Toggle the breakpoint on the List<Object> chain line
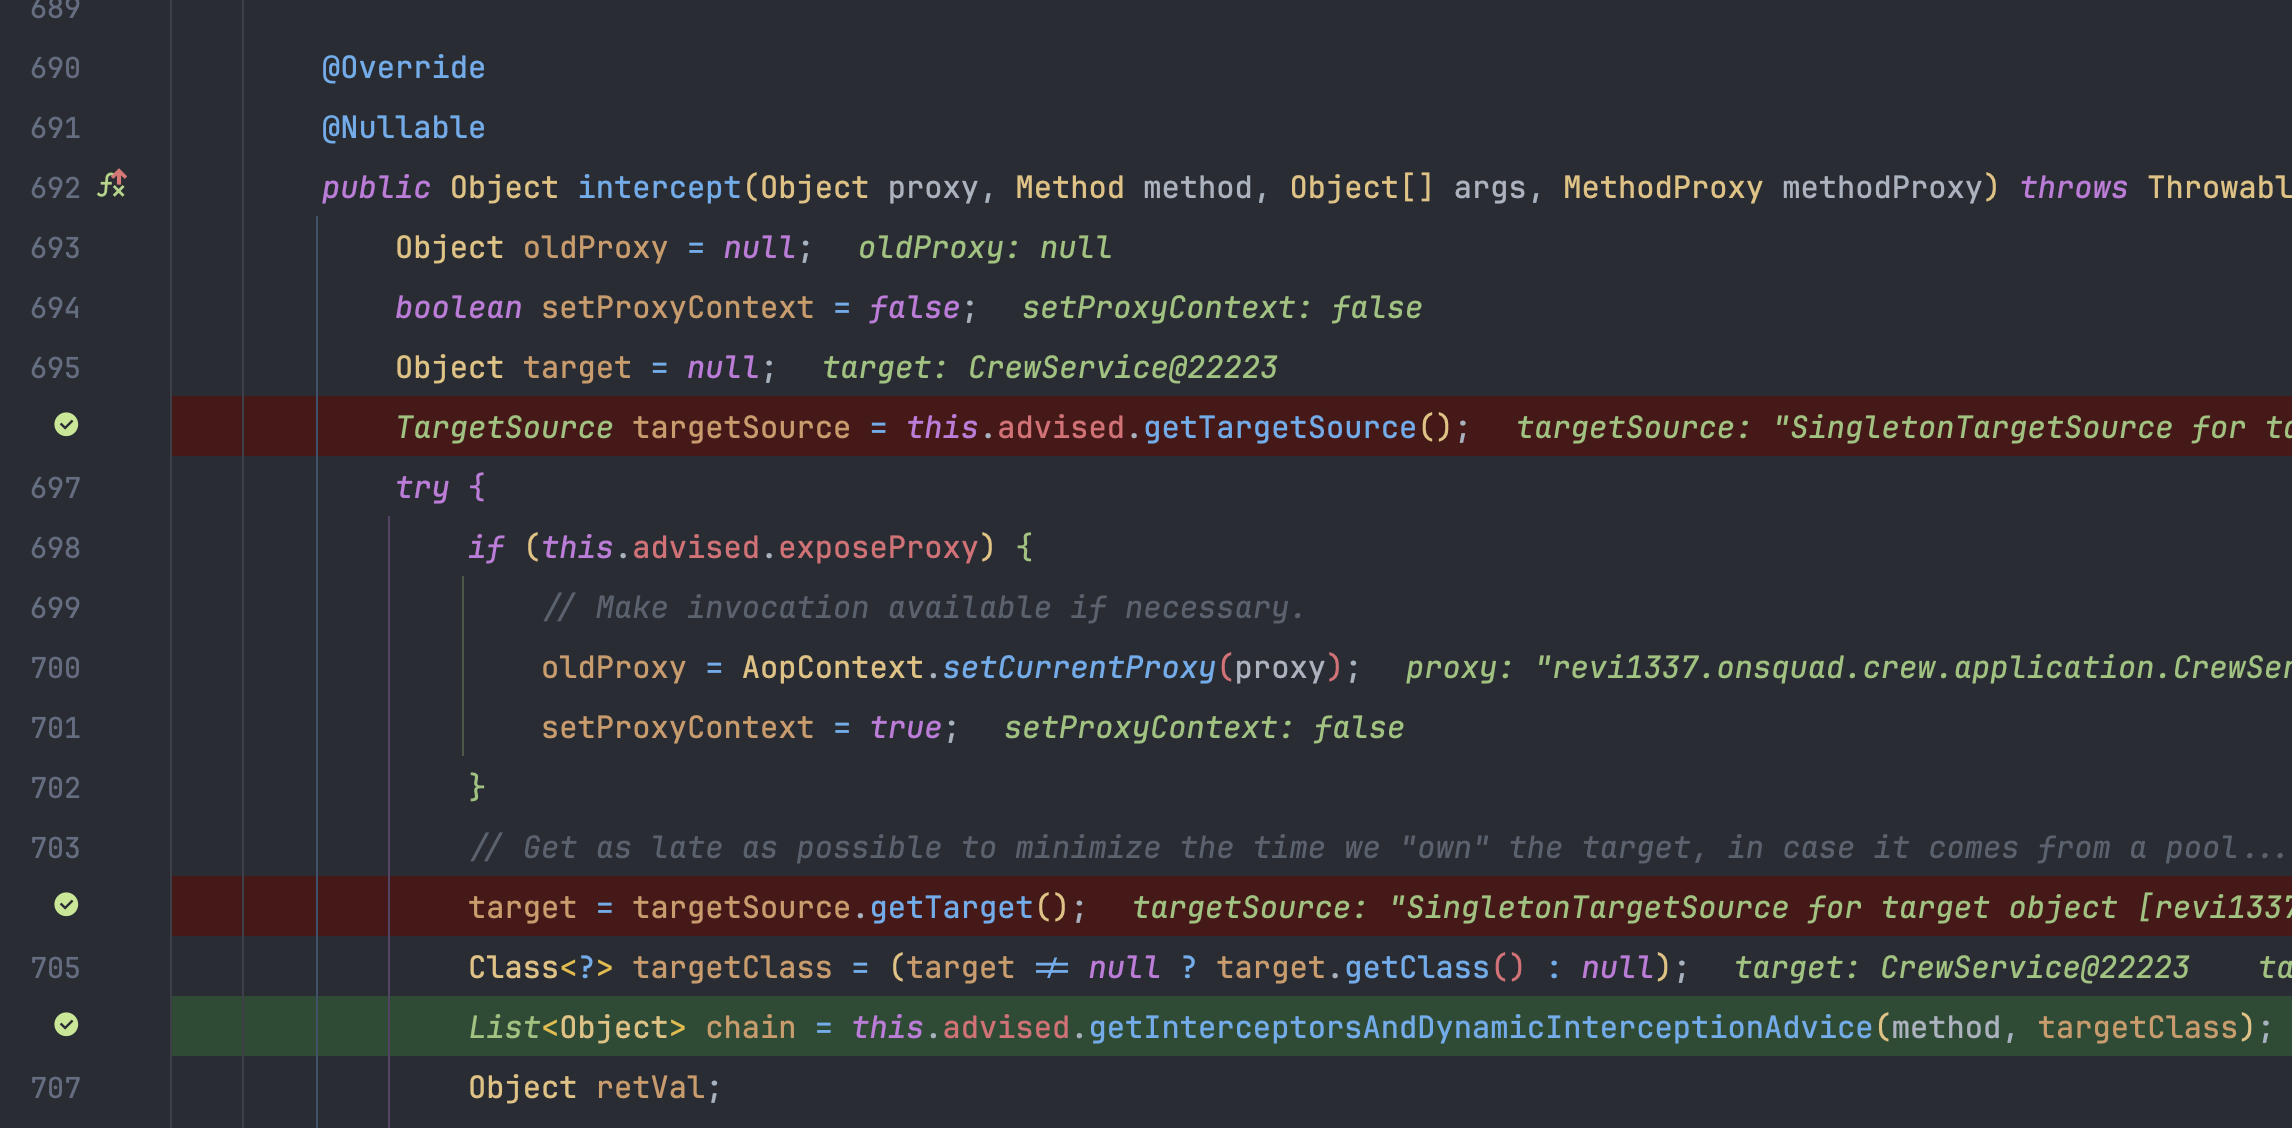 (66, 1025)
